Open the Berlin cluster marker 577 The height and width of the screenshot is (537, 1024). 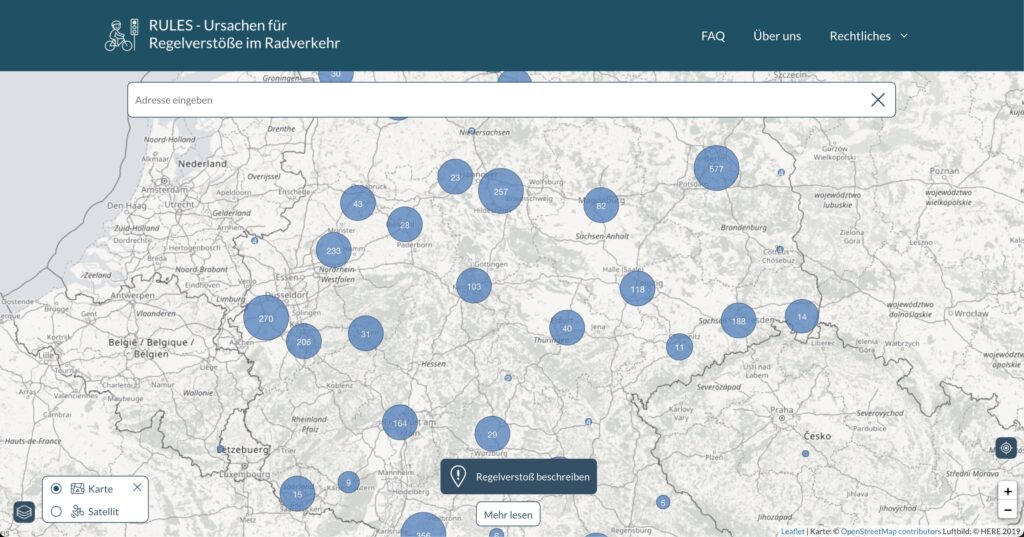pos(716,168)
